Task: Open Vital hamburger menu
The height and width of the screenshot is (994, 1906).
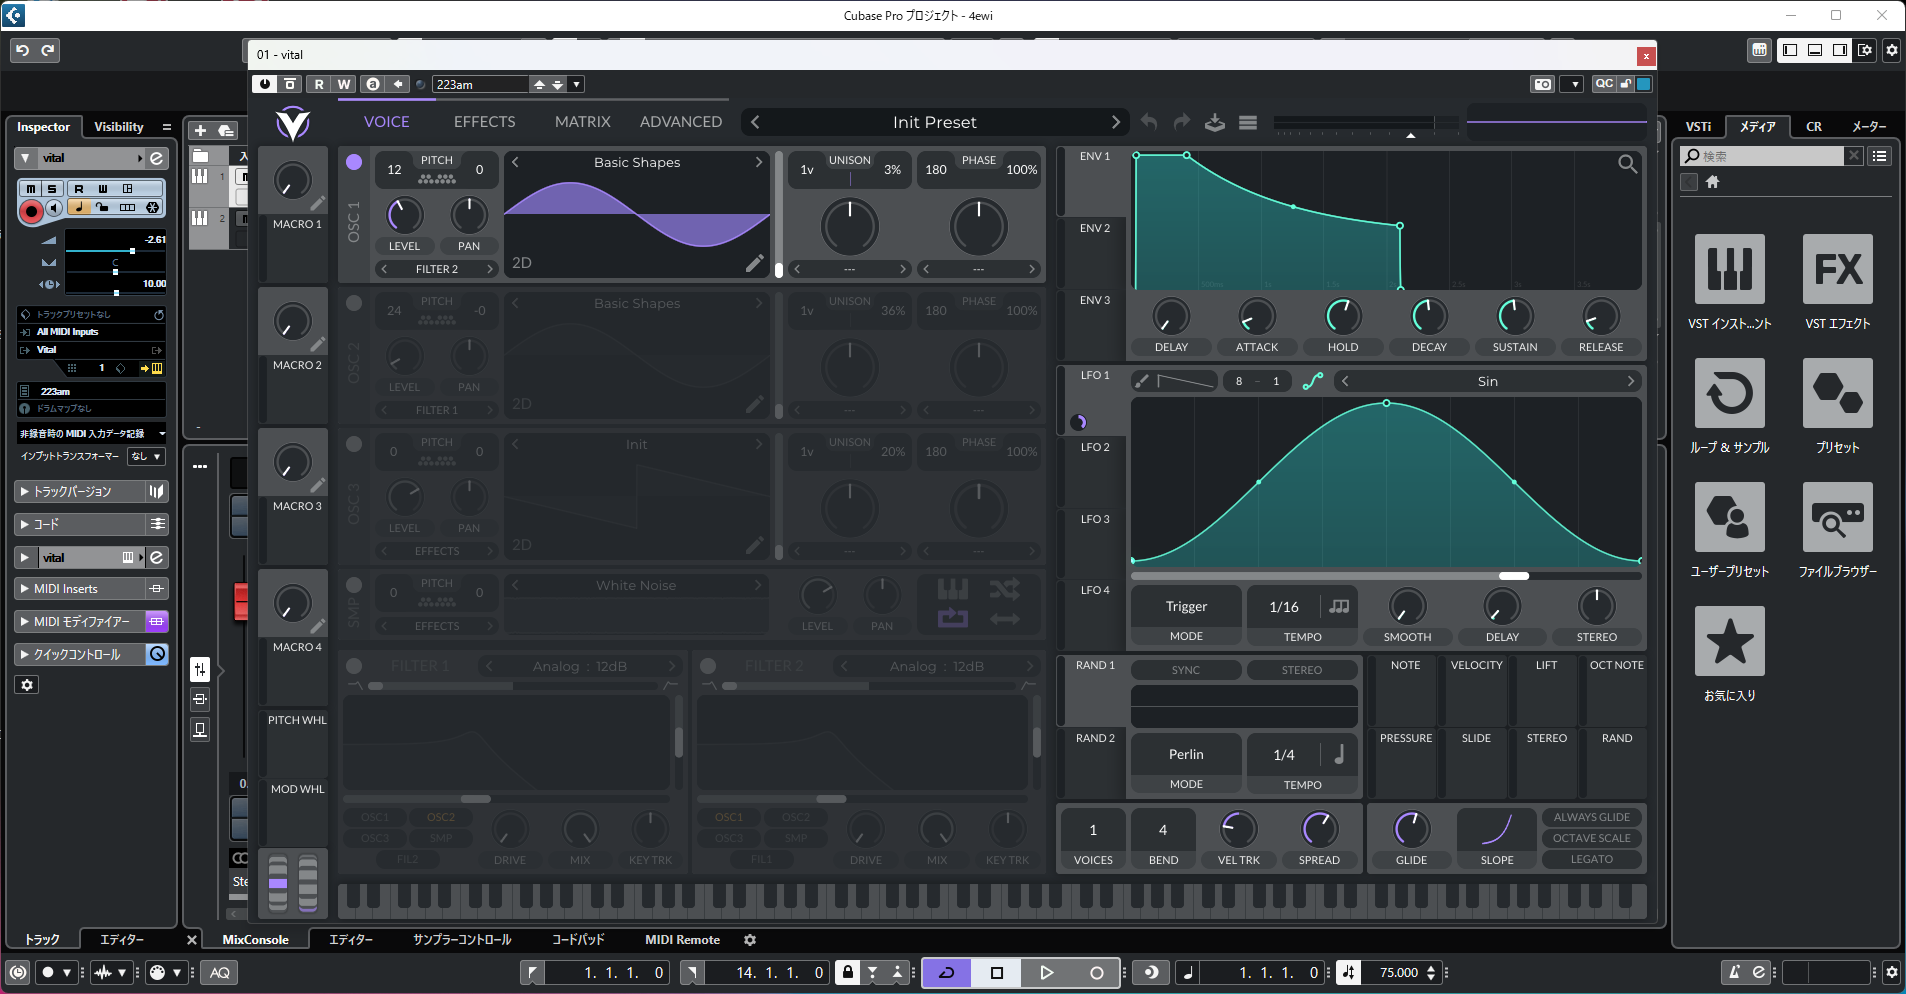Action: 1248,122
